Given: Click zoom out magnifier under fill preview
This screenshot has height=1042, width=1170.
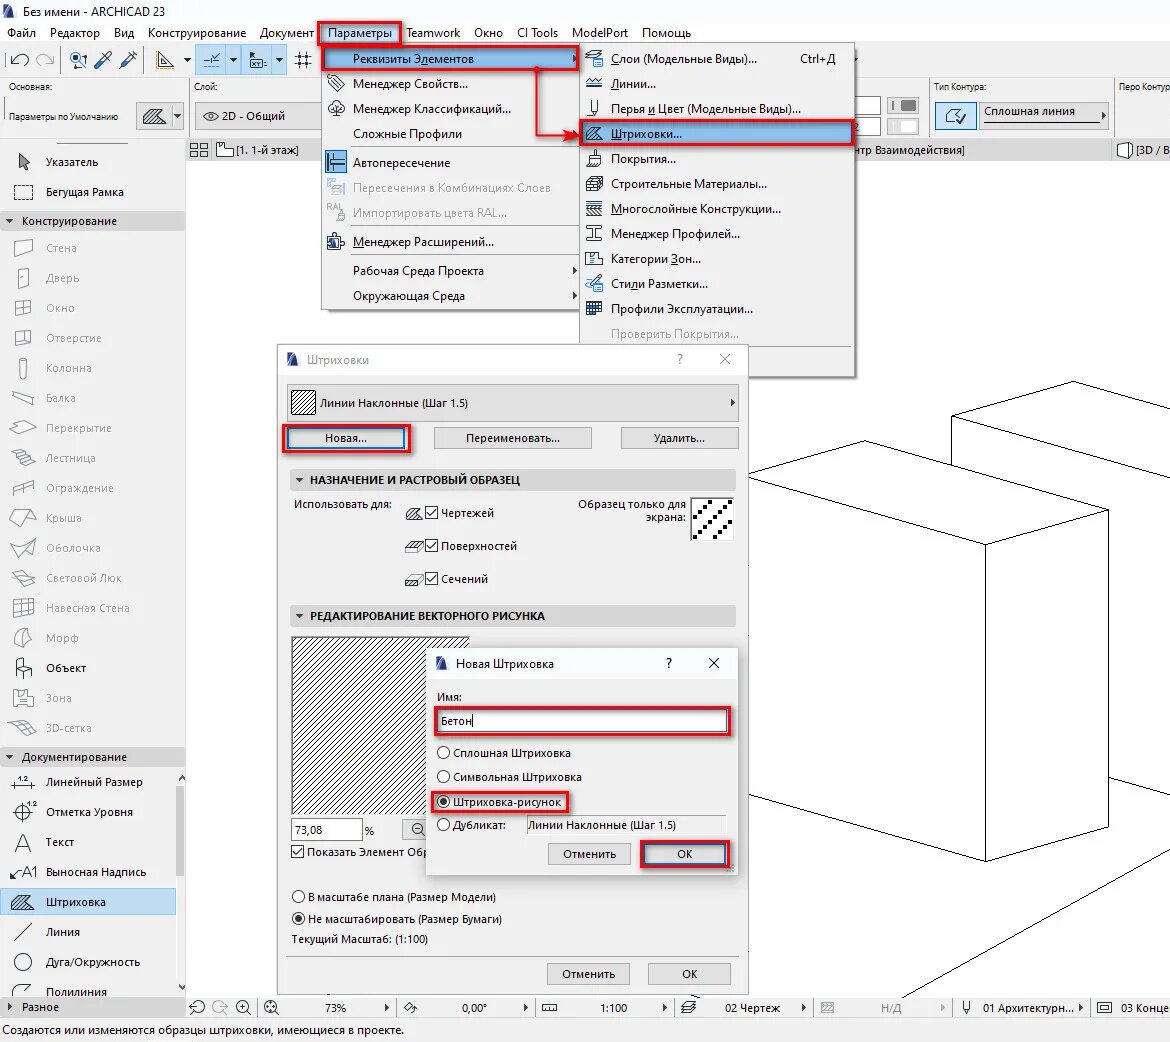Looking at the screenshot, I should coord(417,829).
